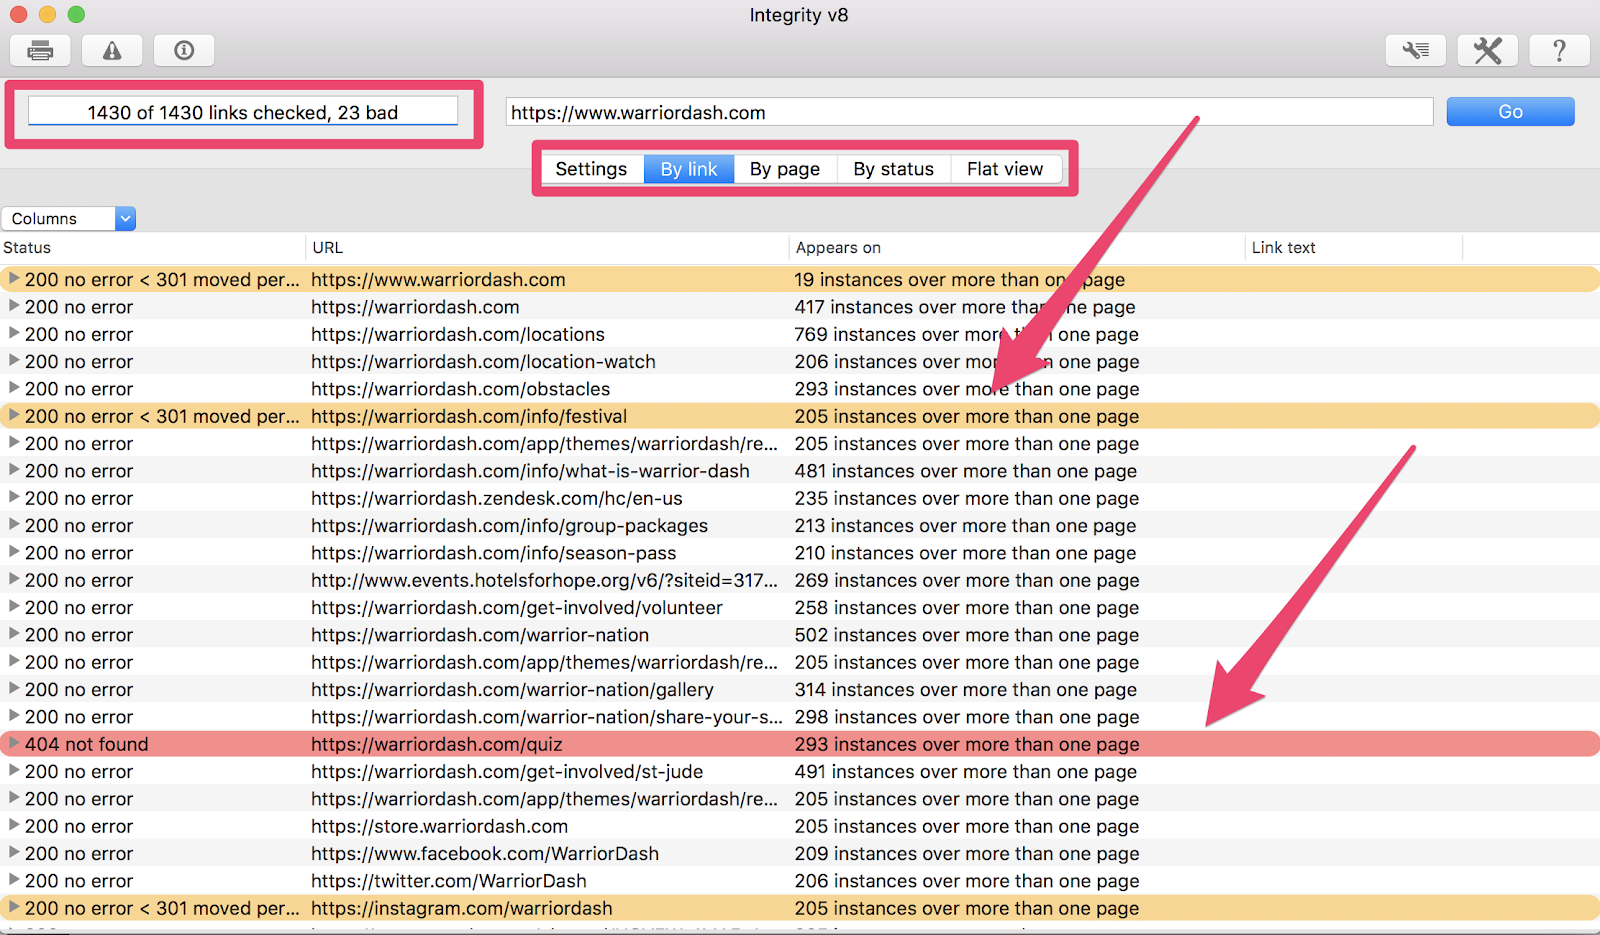Expand the location-watch row
The height and width of the screenshot is (935, 1600).
coord(14,361)
